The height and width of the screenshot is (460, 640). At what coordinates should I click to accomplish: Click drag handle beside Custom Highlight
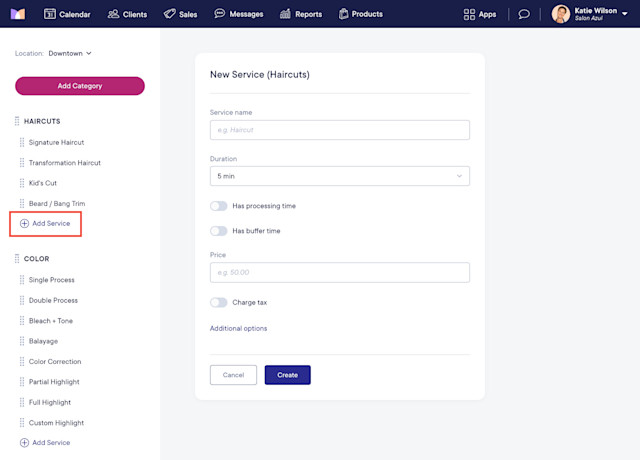22,422
